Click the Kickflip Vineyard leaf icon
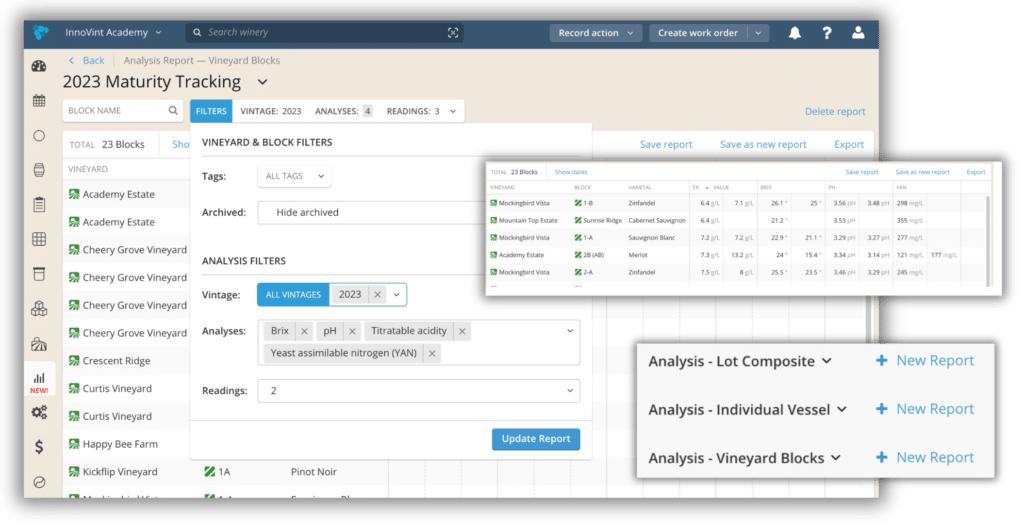This screenshot has height=531, width=1024. click(x=74, y=472)
